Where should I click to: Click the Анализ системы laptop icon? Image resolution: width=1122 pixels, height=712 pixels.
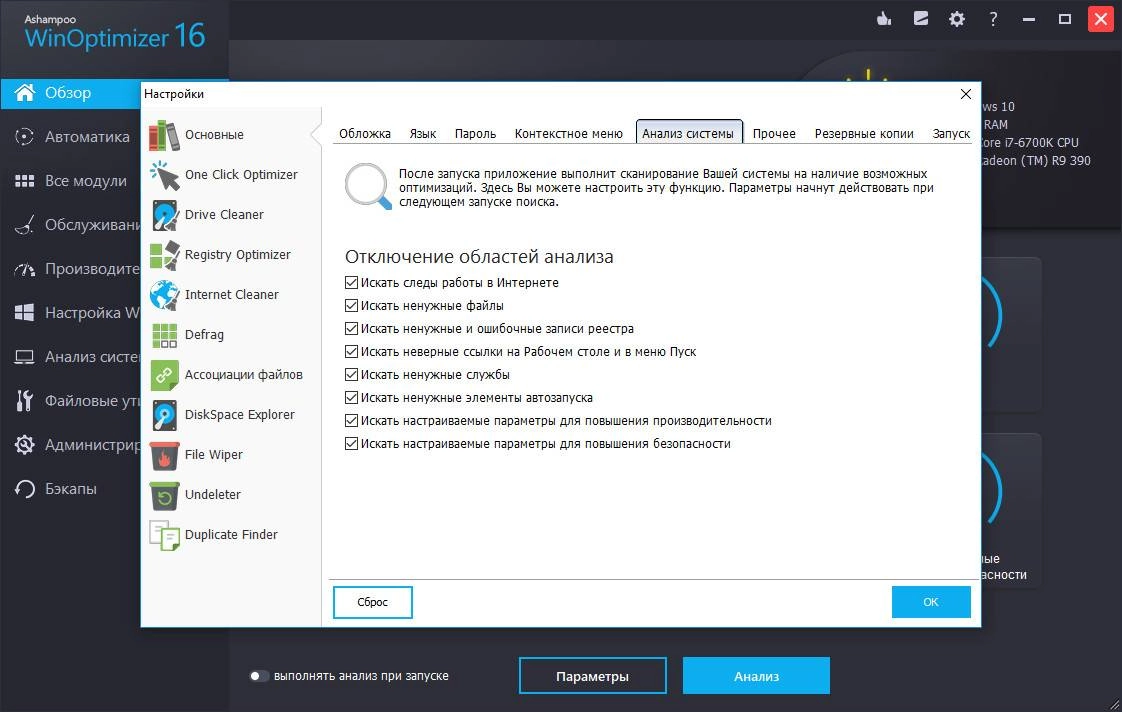click(x=24, y=357)
